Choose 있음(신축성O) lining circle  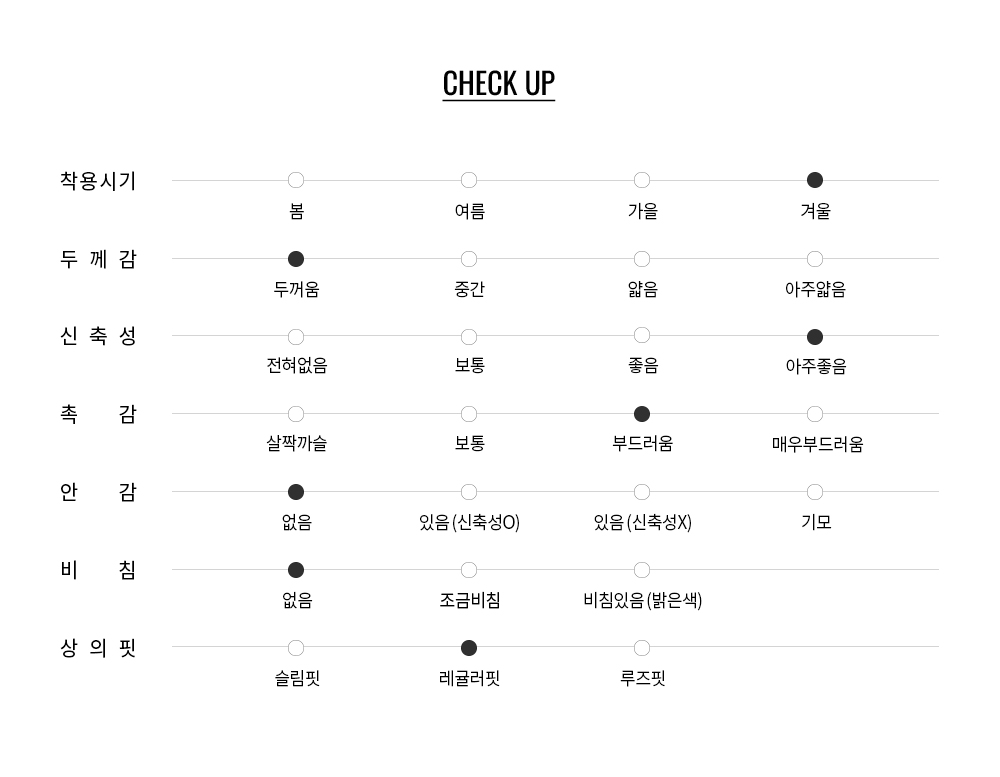[469, 492]
